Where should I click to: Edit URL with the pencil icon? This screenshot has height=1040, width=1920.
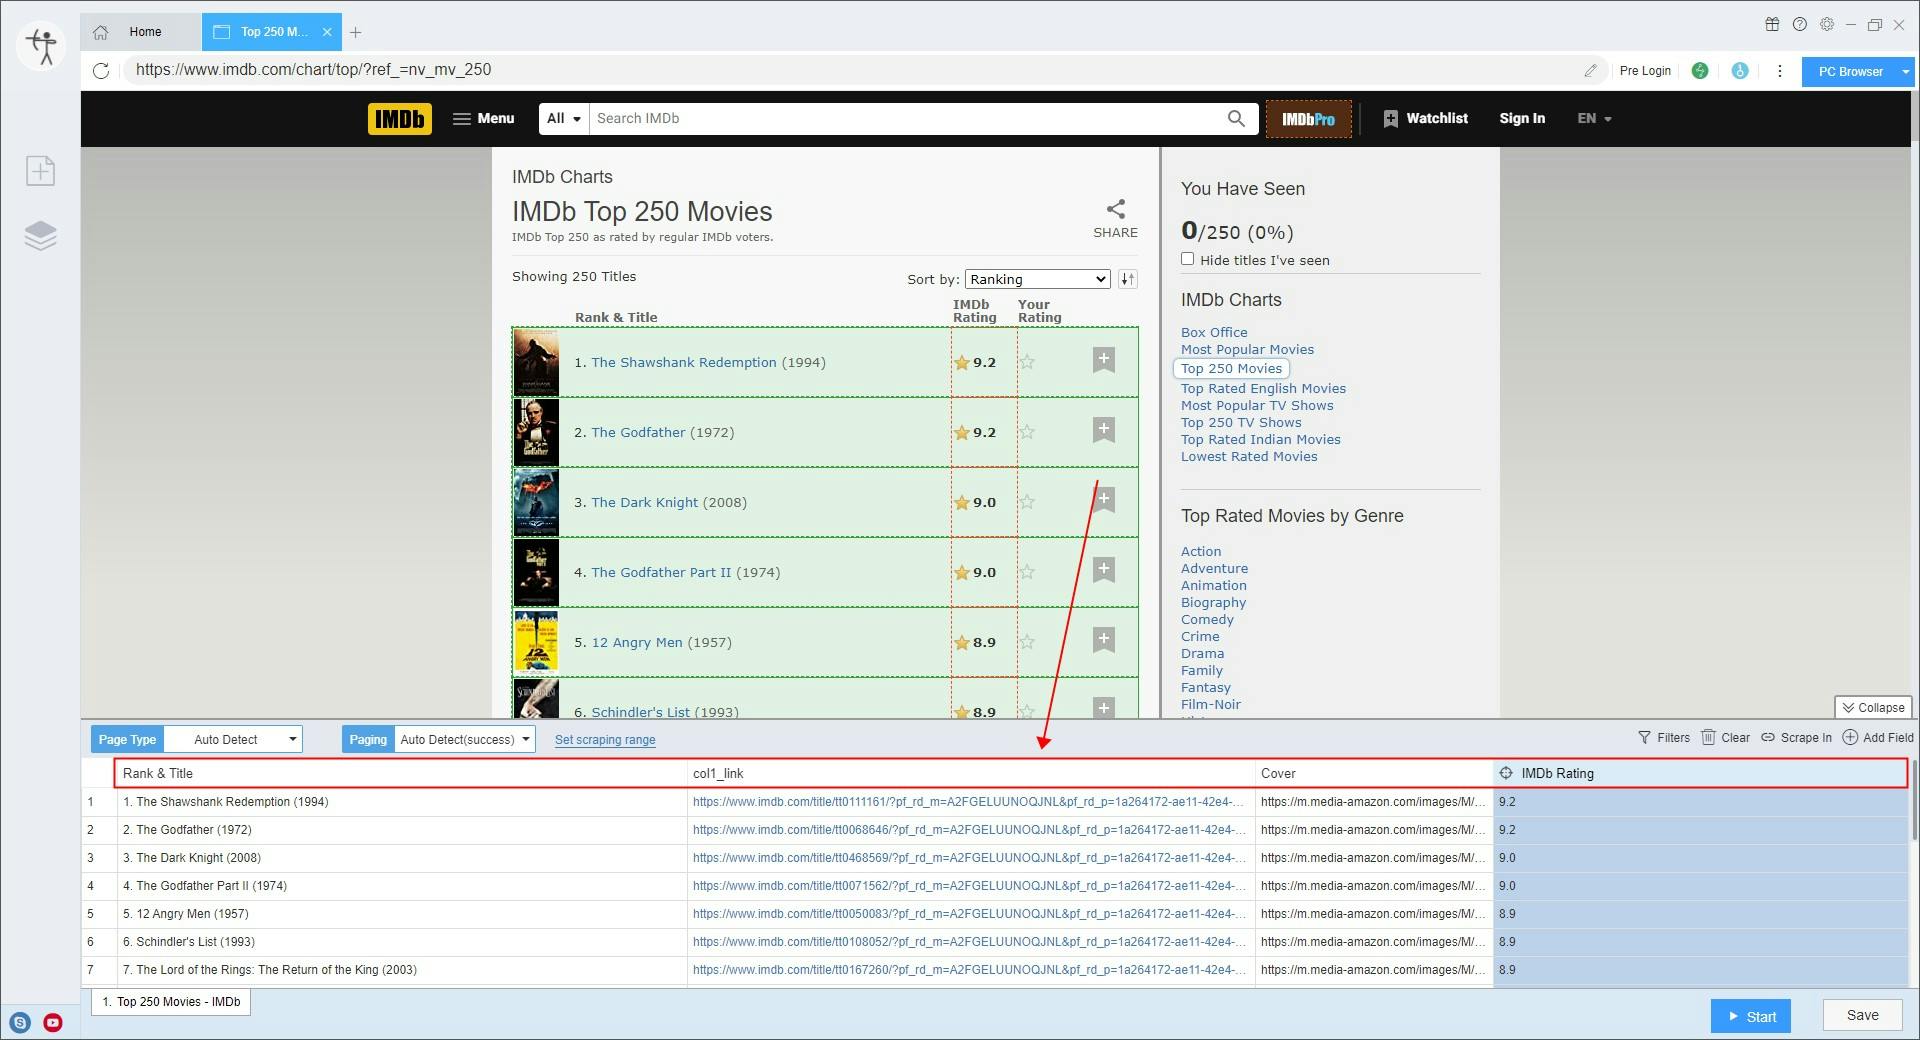tap(1590, 70)
